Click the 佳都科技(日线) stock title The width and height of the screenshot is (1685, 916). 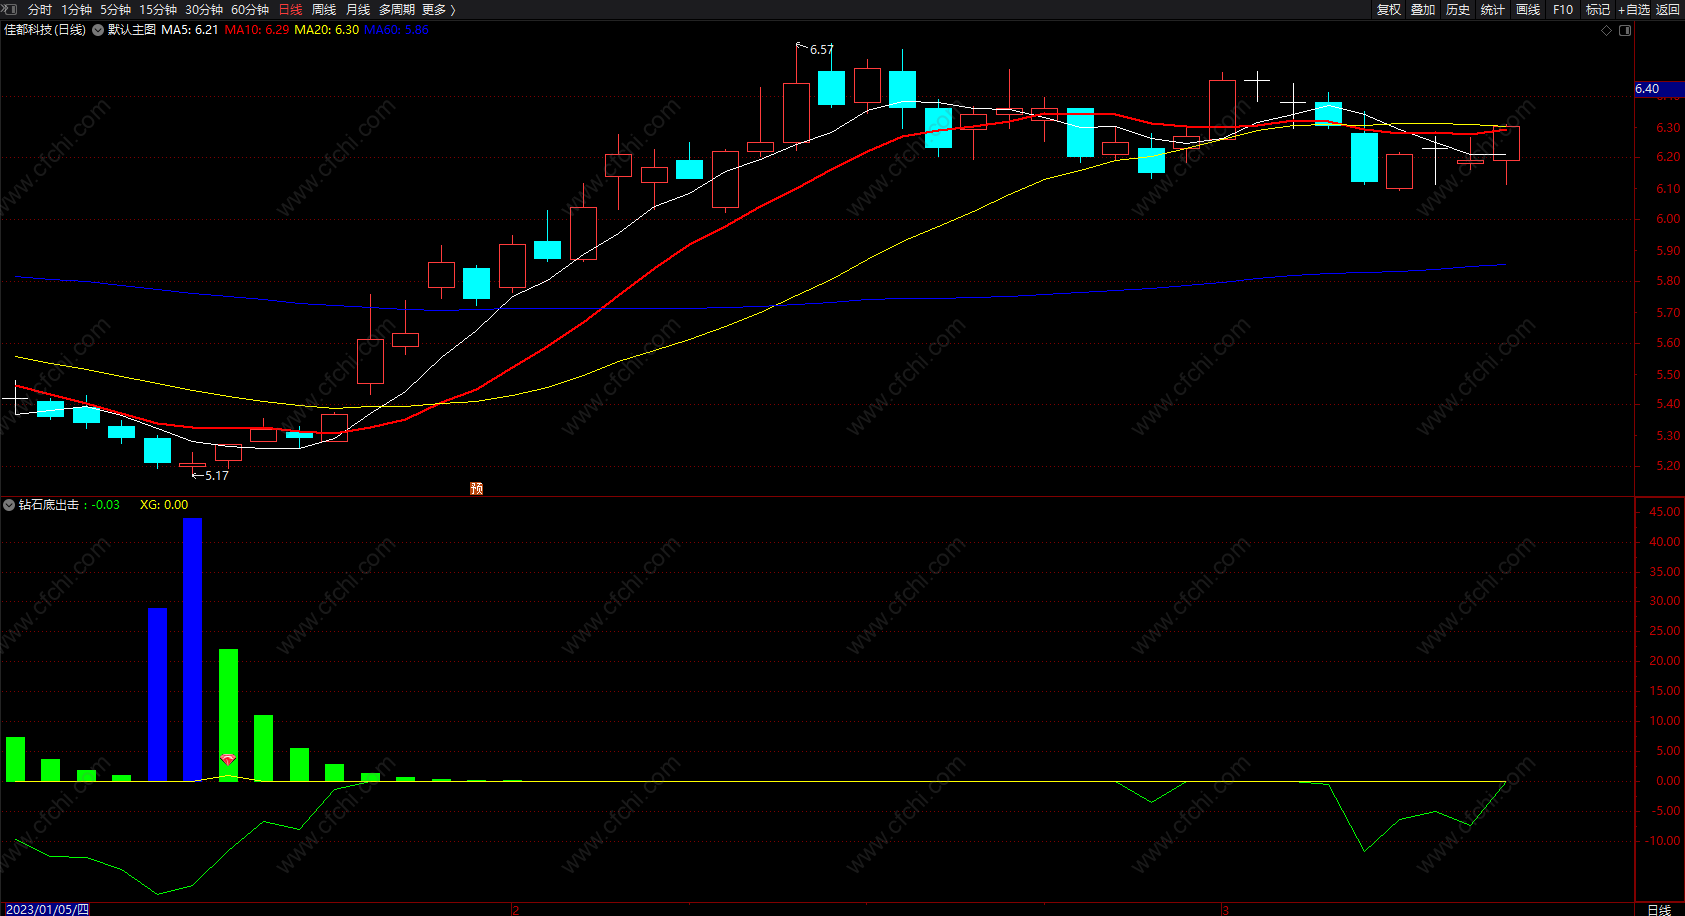[x=45, y=30]
